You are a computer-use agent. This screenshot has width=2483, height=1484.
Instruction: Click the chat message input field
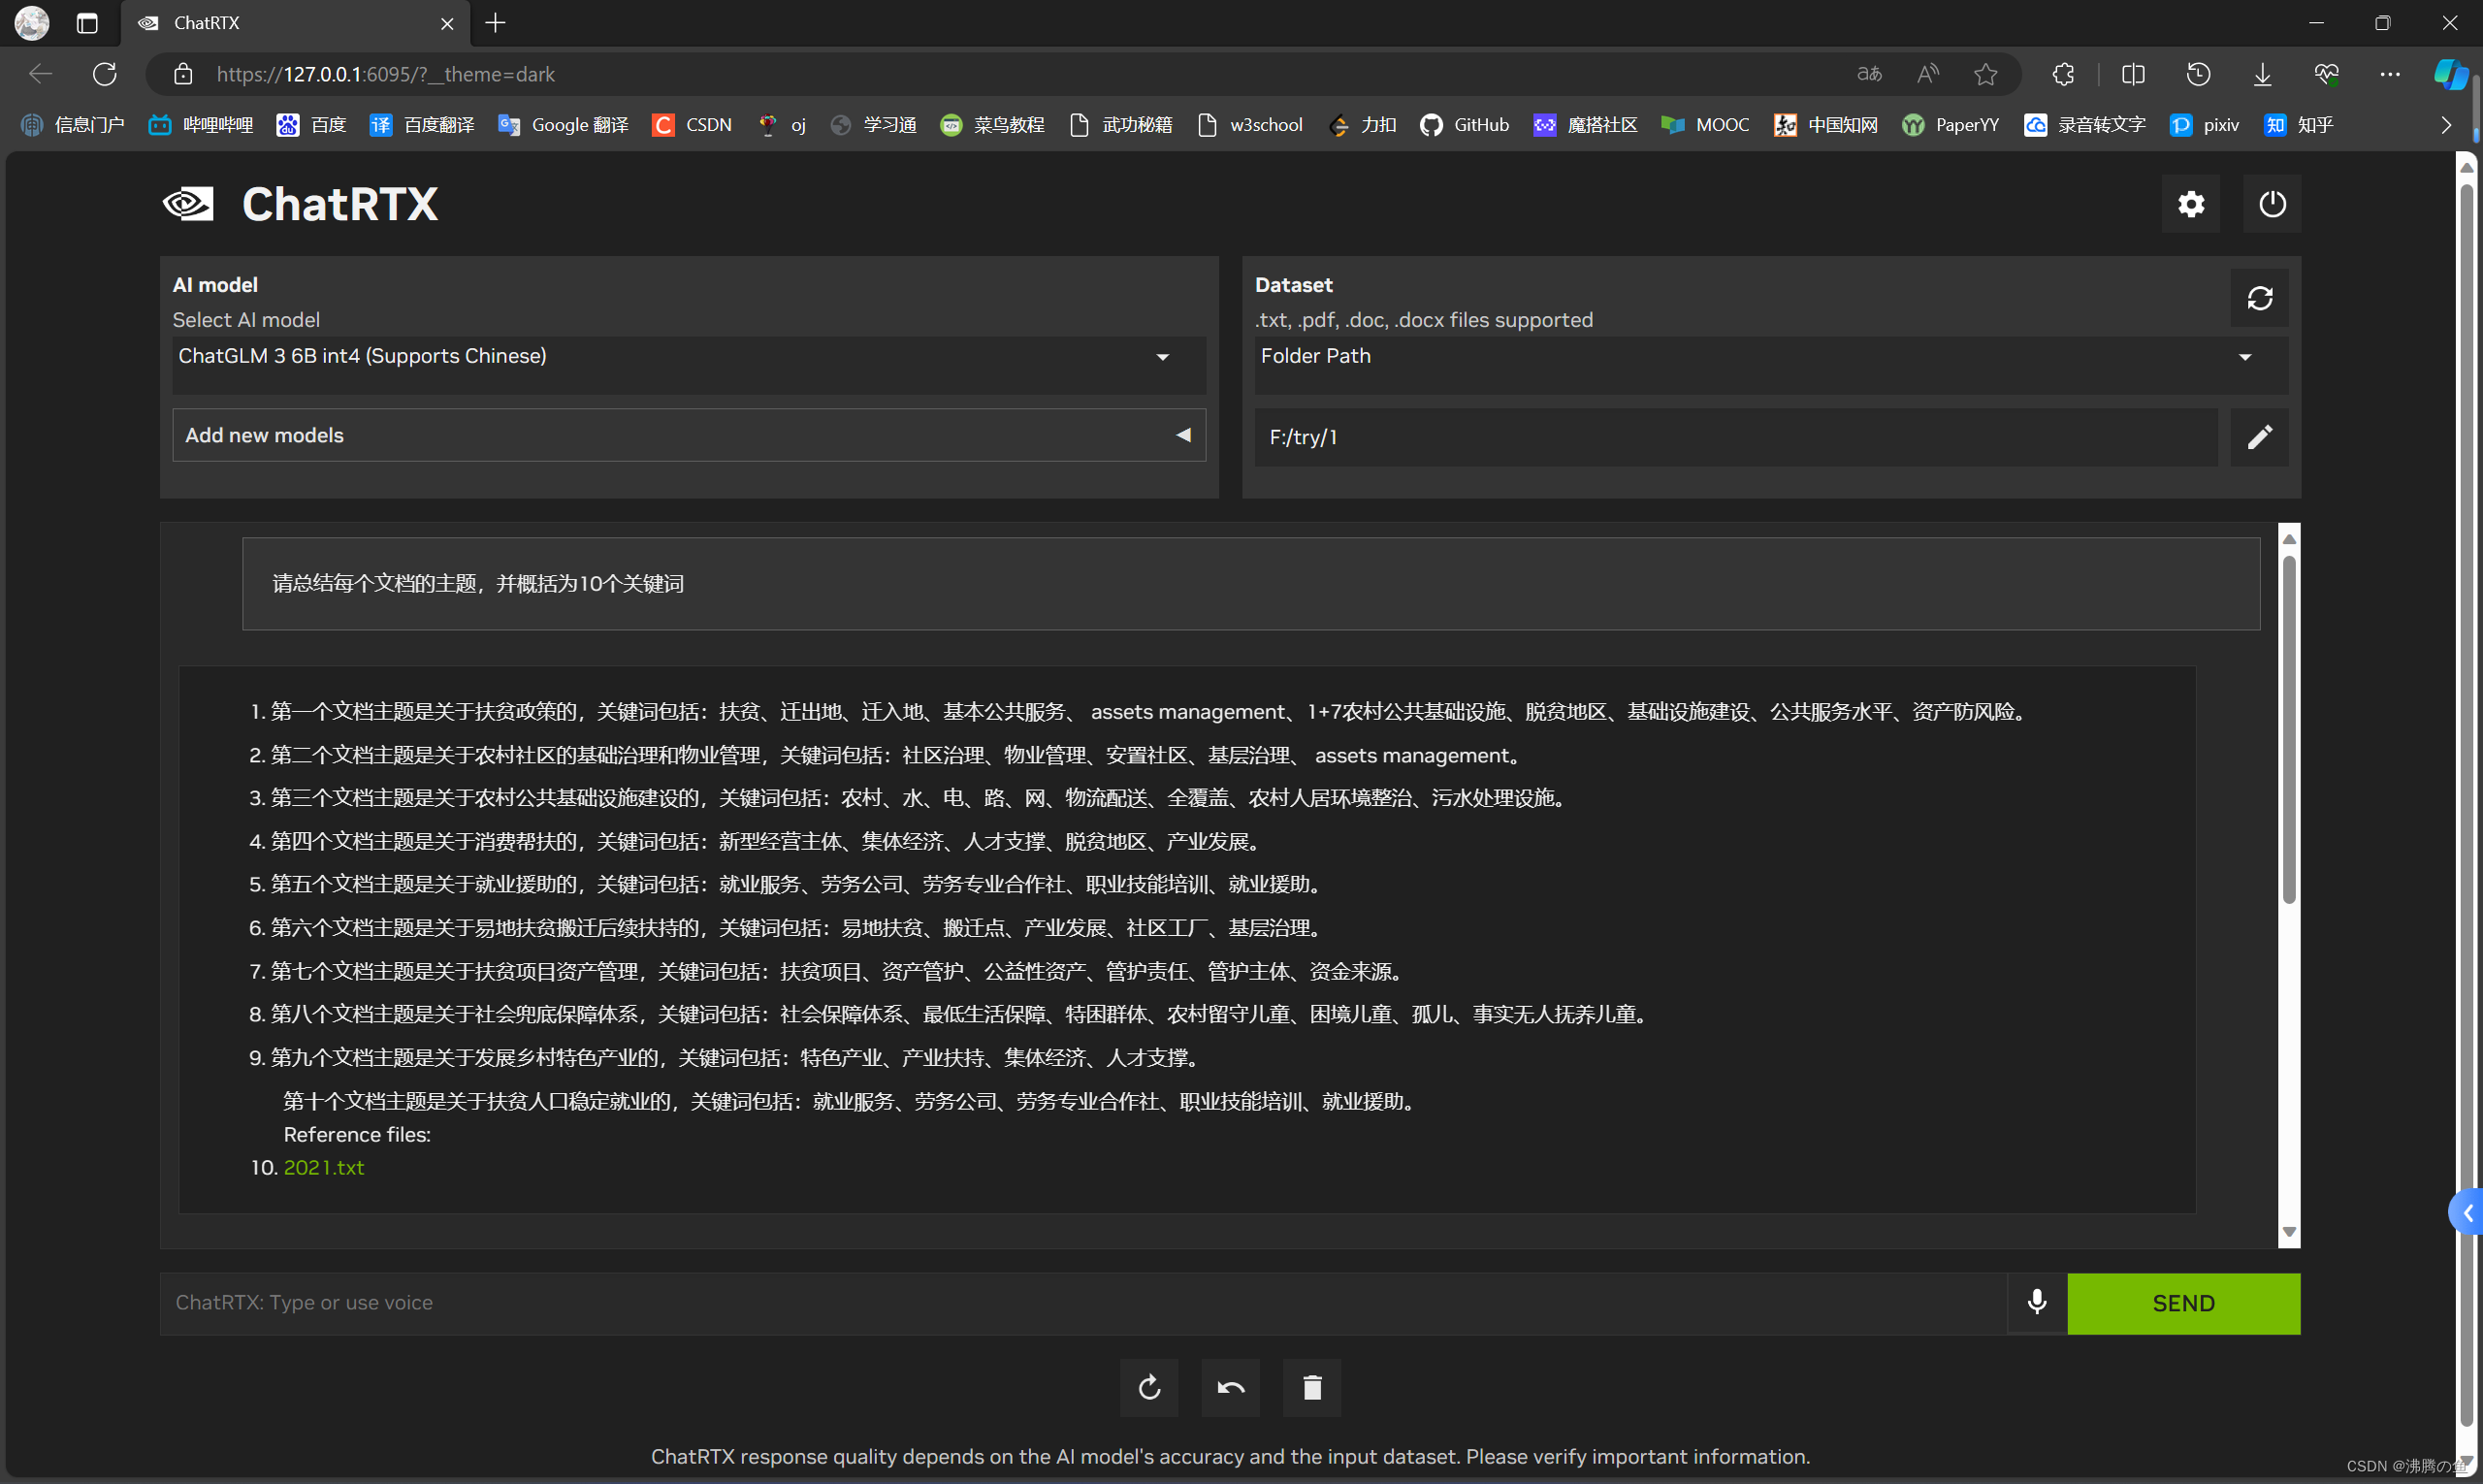(x=1080, y=1302)
